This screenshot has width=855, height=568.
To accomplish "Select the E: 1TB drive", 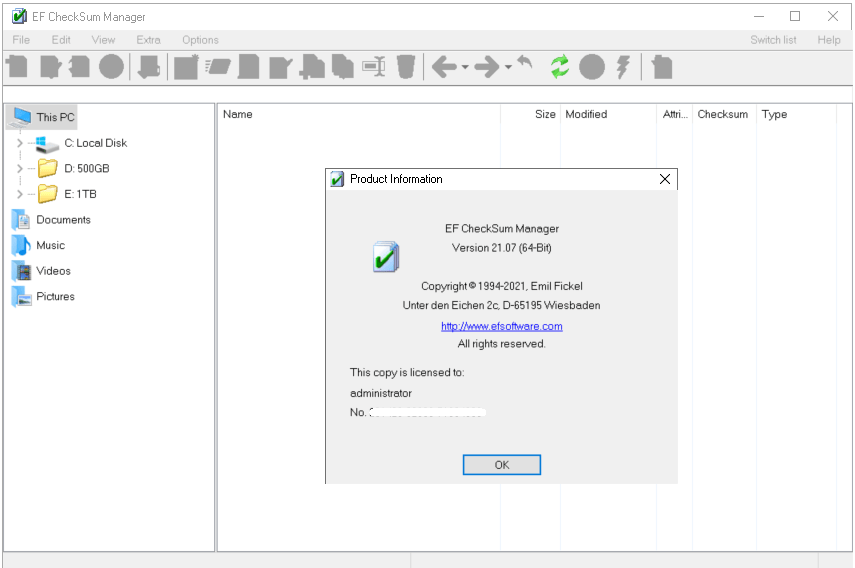I will coord(80,194).
